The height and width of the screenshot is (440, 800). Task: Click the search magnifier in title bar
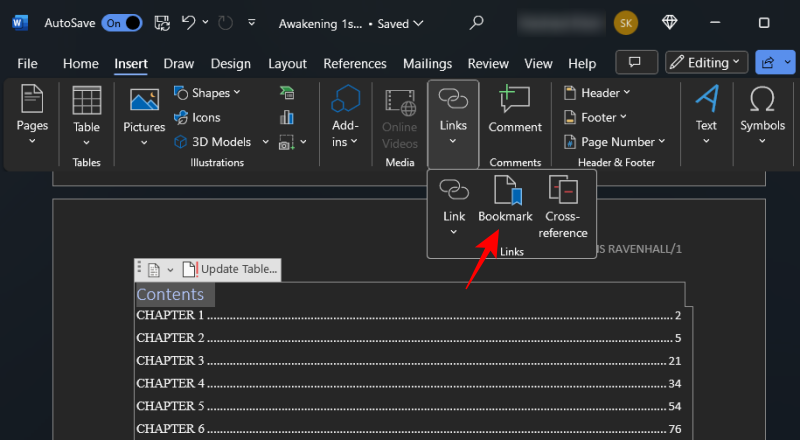point(478,22)
